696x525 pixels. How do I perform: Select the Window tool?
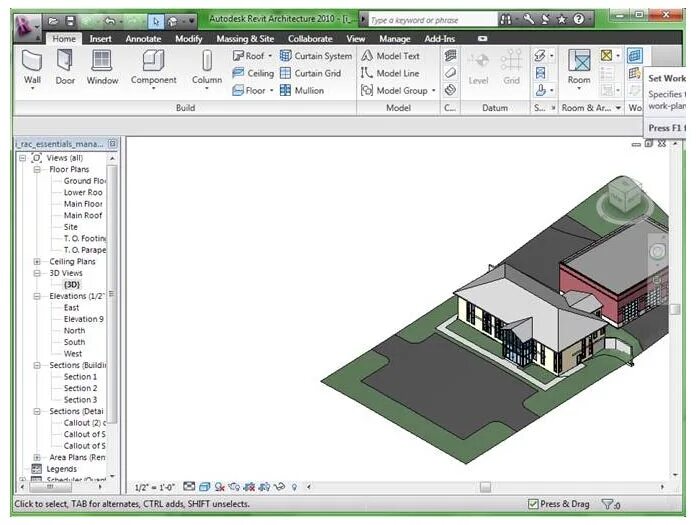102,67
